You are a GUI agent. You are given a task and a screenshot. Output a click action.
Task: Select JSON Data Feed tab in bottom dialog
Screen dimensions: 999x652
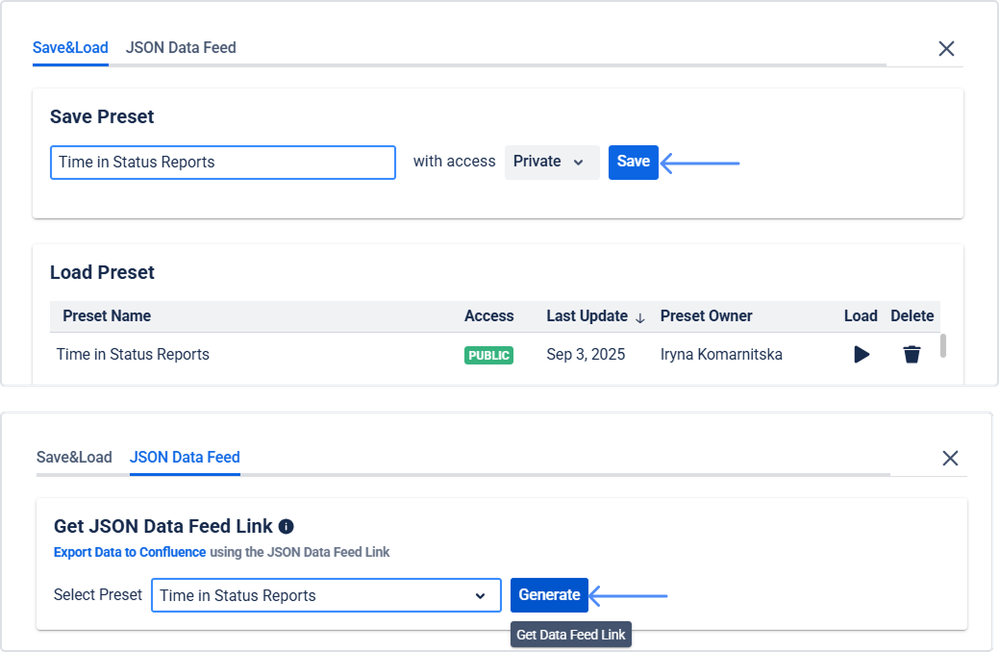coord(185,457)
